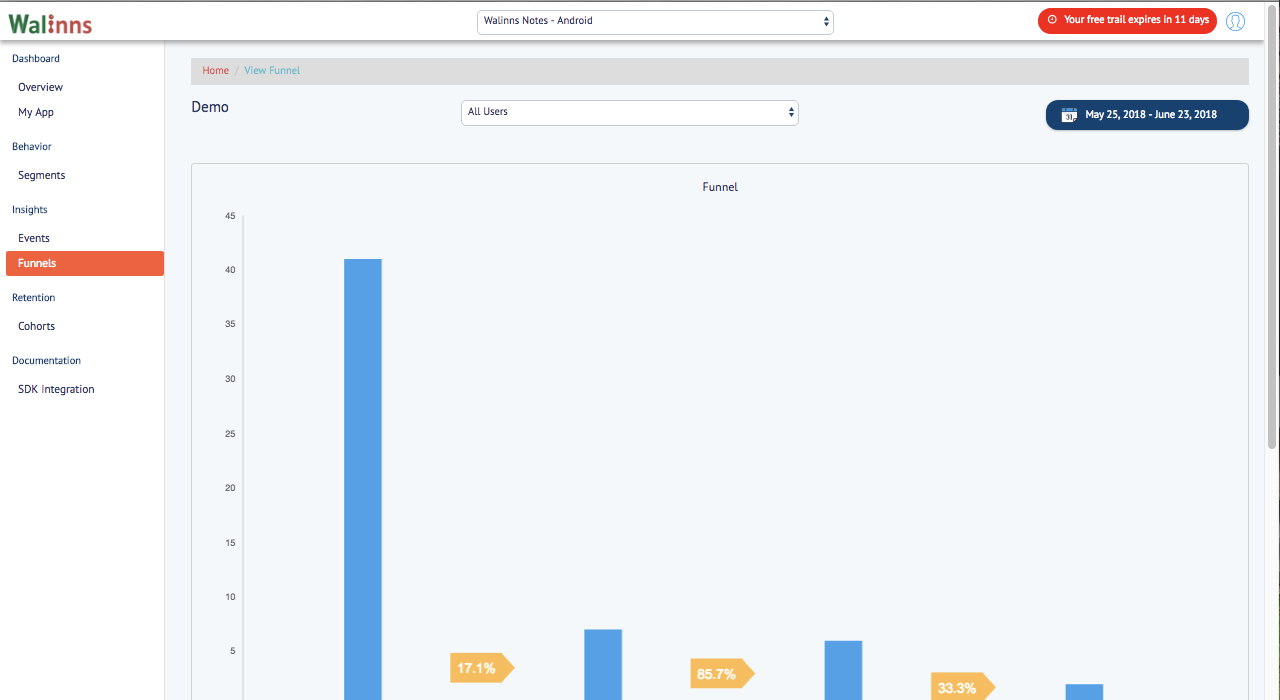Click the 17.1% conversion label

click(482, 668)
